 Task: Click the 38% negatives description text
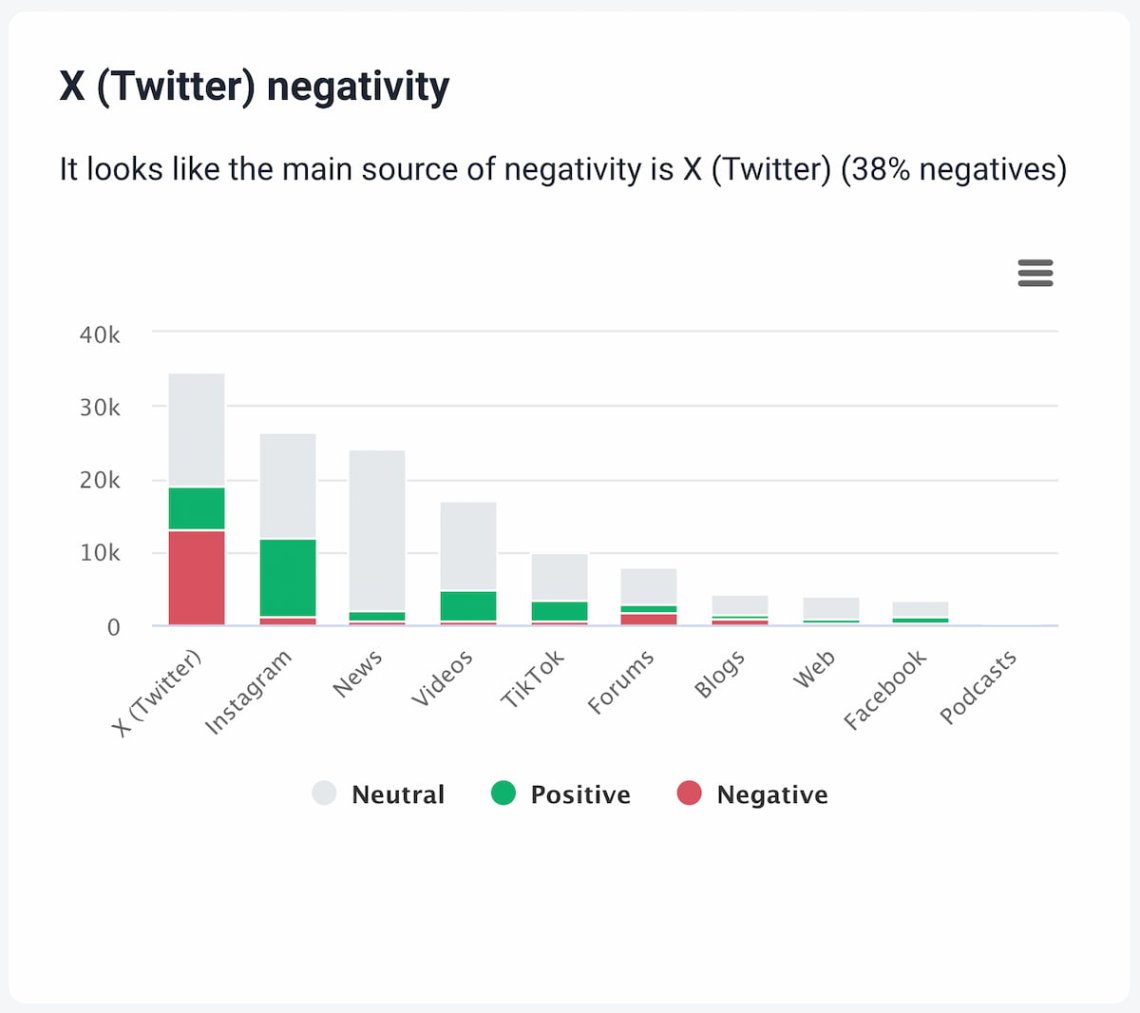(565, 169)
